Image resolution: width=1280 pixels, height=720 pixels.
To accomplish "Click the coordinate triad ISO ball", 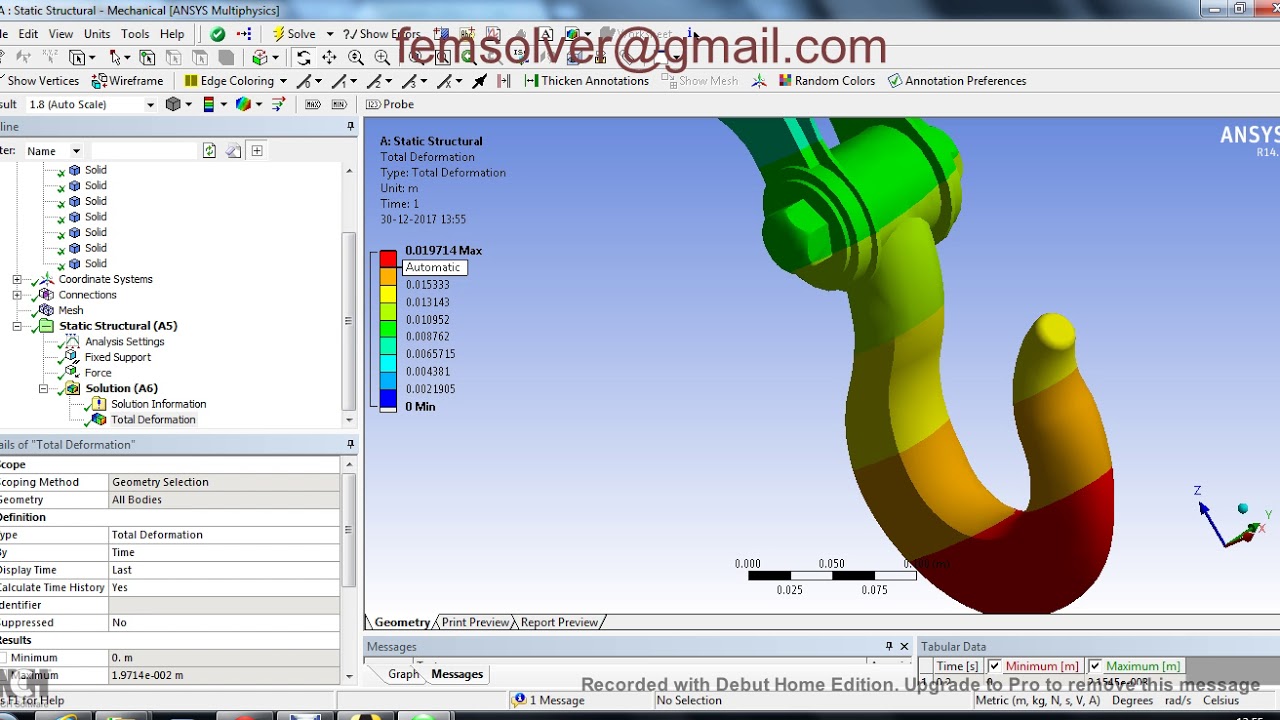I will pyautogui.click(x=1243, y=509).
